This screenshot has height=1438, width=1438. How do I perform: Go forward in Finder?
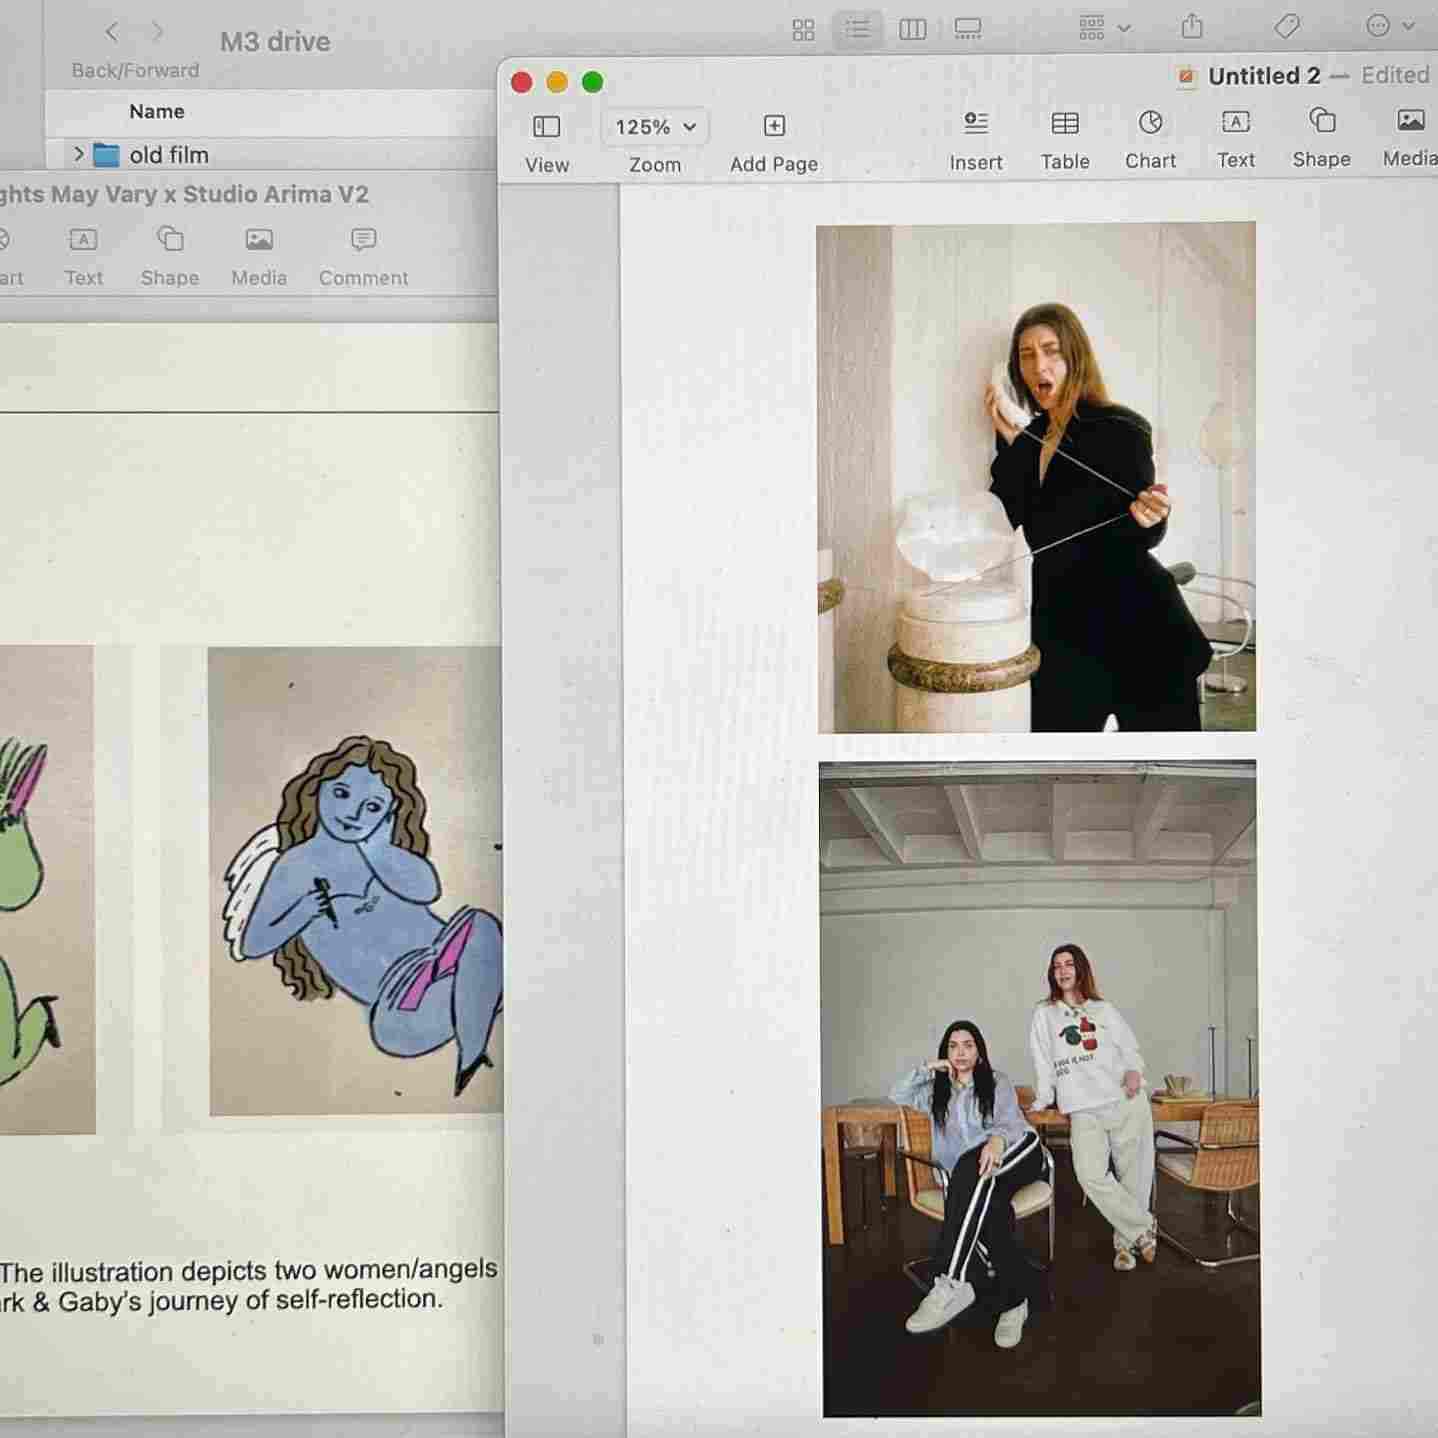157,32
